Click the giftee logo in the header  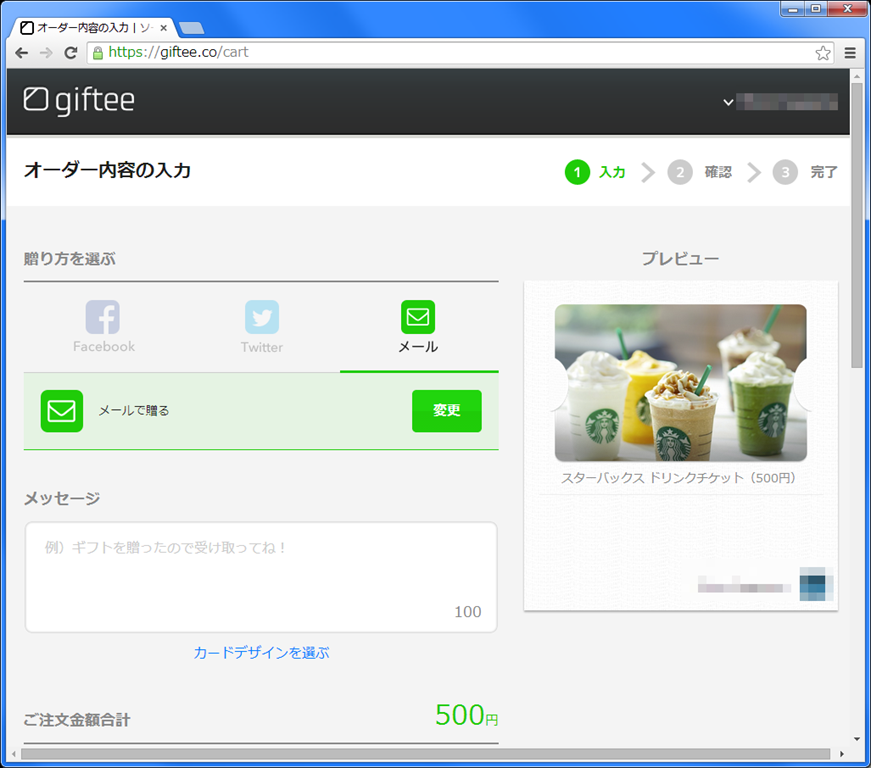point(79,100)
